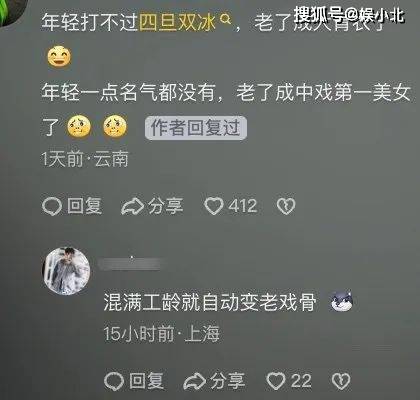This screenshot has width=420, height=400.
Task: Reply to the Yunnan user's comment
Action: click(72, 206)
